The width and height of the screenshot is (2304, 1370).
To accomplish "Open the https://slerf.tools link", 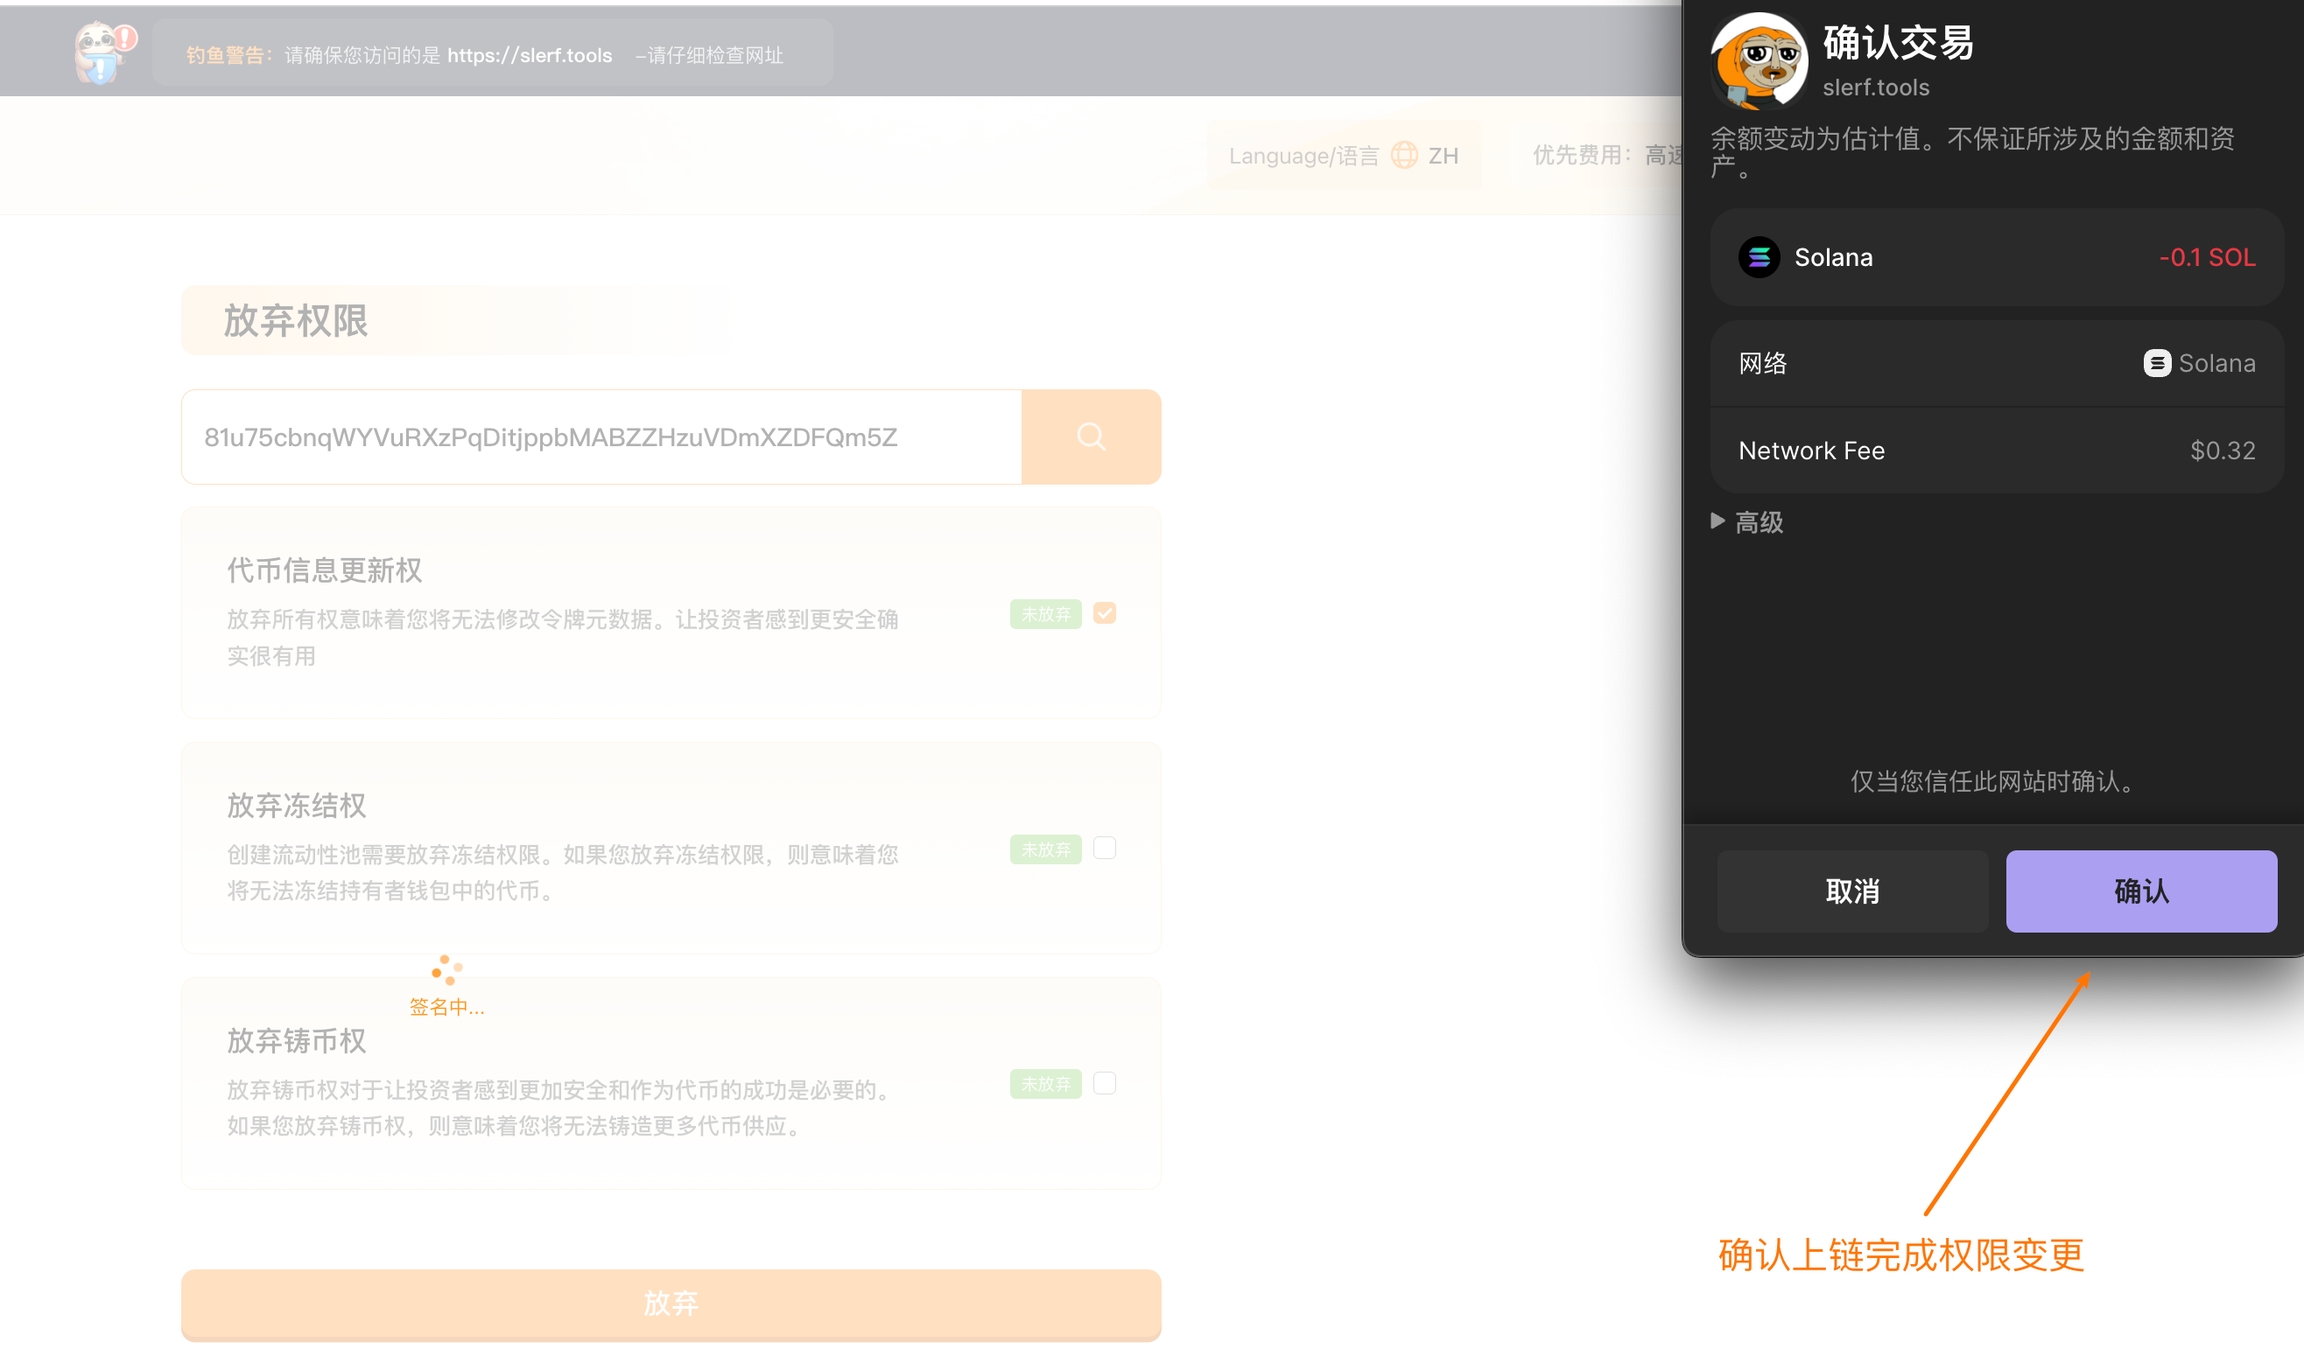I will click(529, 55).
